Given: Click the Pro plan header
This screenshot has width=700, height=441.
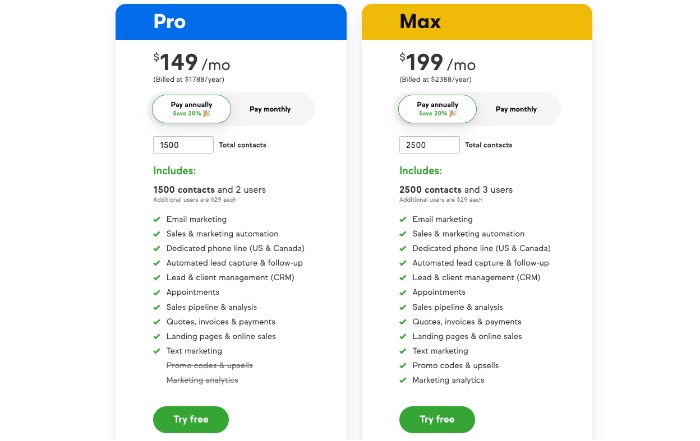Looking at the screenshot, I should (231, 22).
